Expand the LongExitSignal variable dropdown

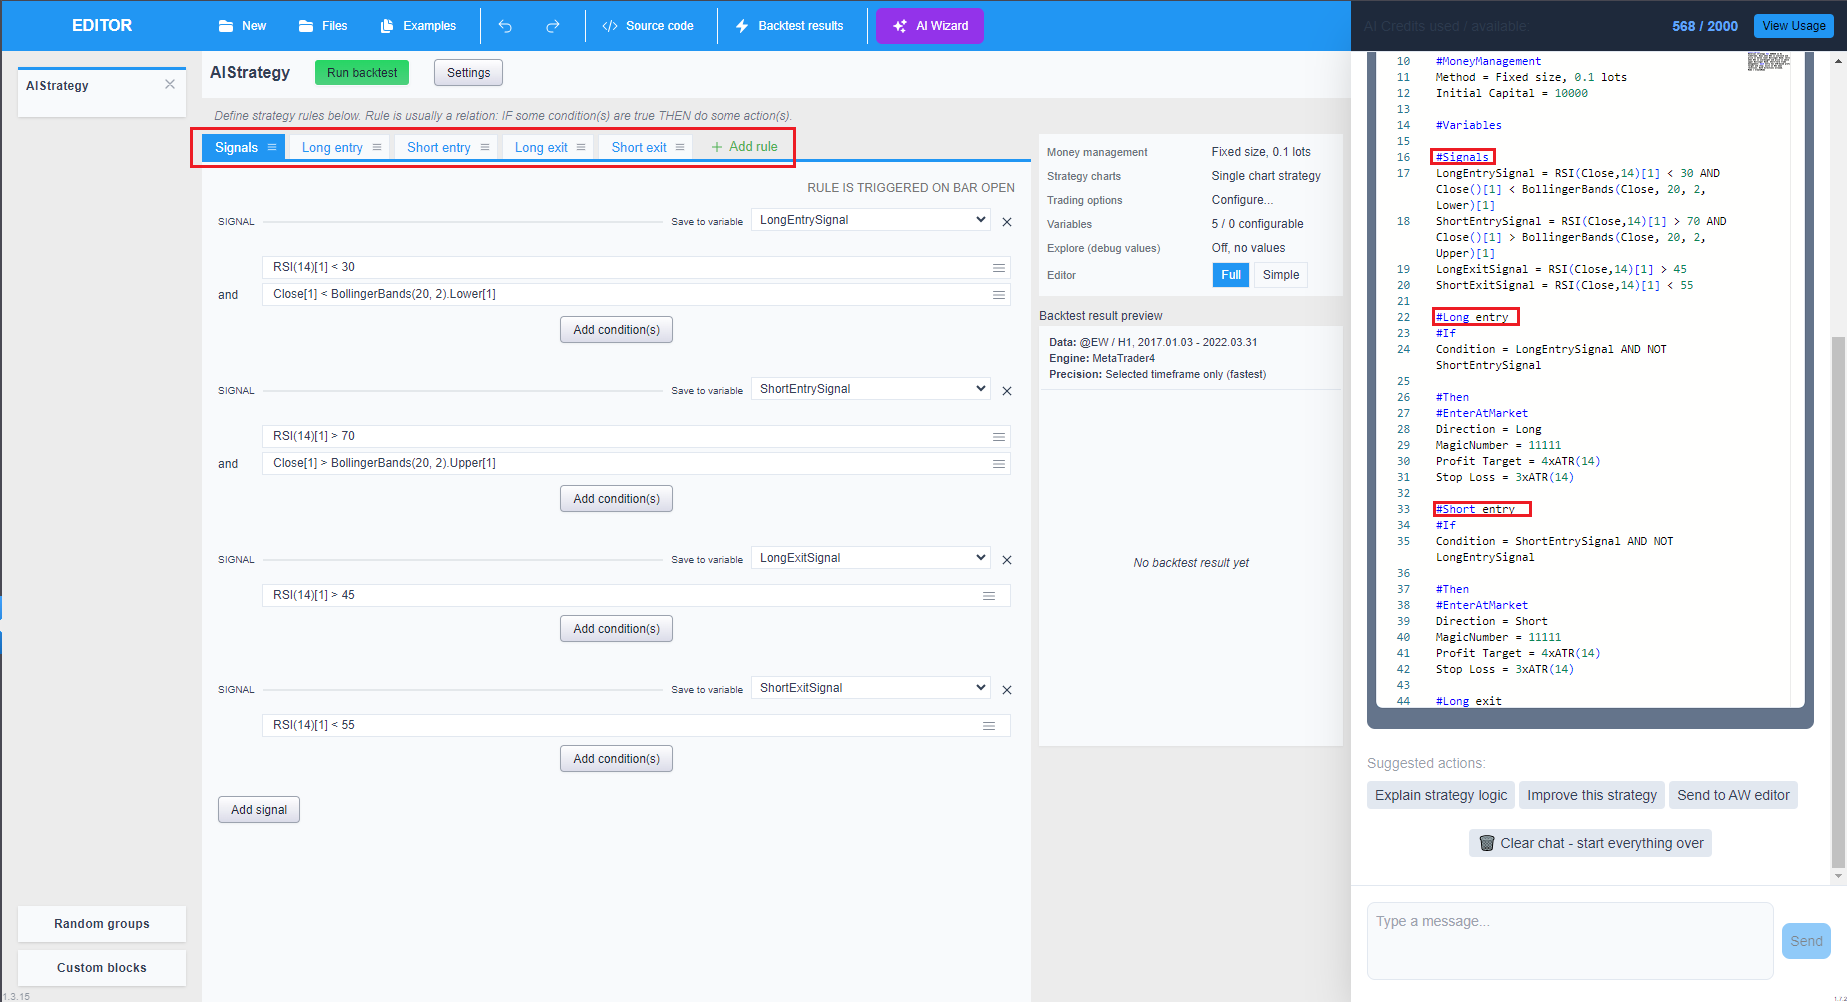871,558
